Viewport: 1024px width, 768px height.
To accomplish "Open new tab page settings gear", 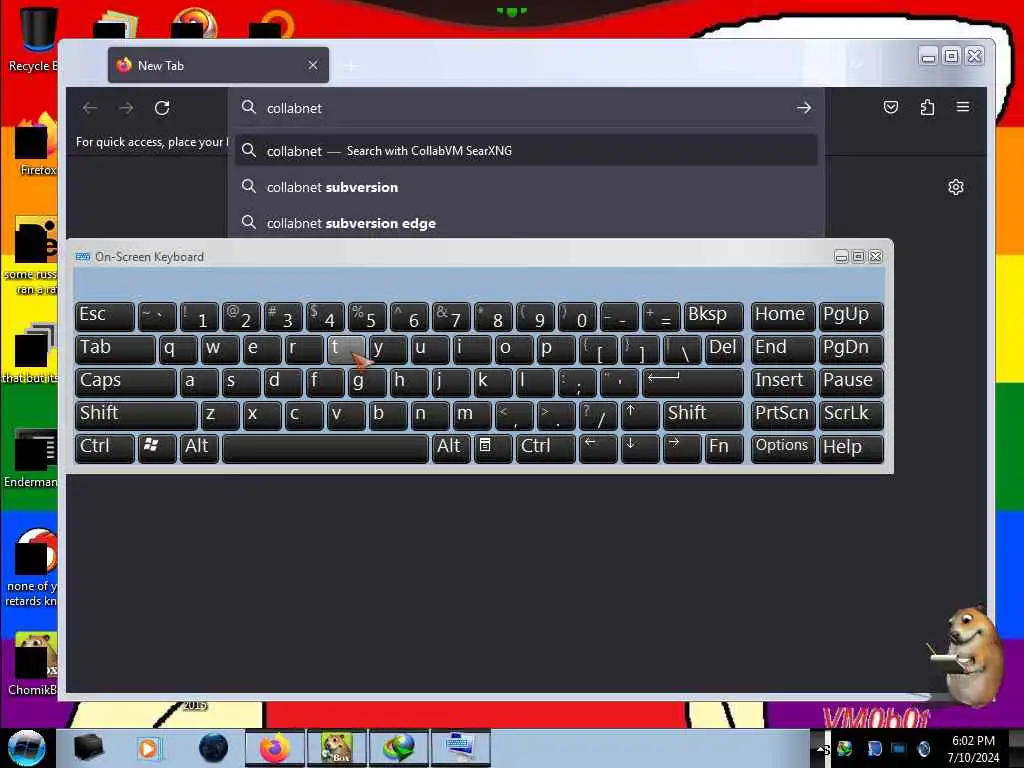I will click(x=955, y=187).
